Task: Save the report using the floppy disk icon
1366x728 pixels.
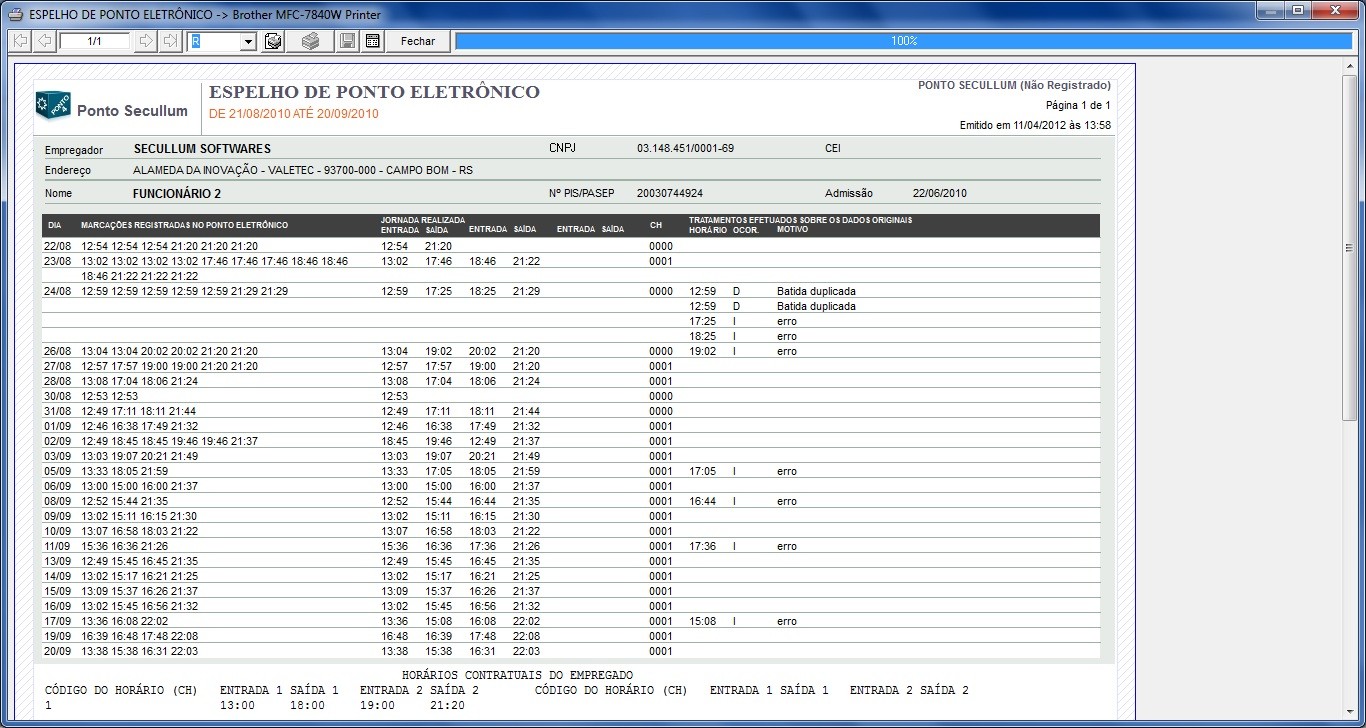Action: [x=347, y=41]
